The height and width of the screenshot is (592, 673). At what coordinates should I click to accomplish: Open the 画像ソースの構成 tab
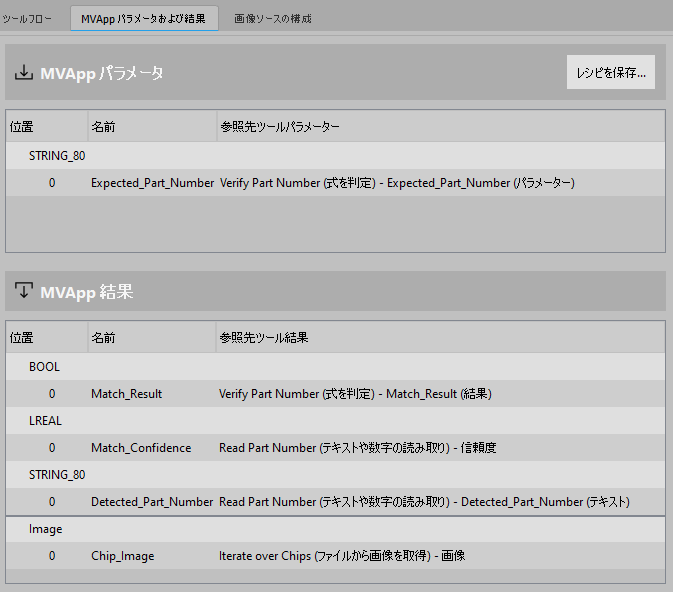(272, 19)
